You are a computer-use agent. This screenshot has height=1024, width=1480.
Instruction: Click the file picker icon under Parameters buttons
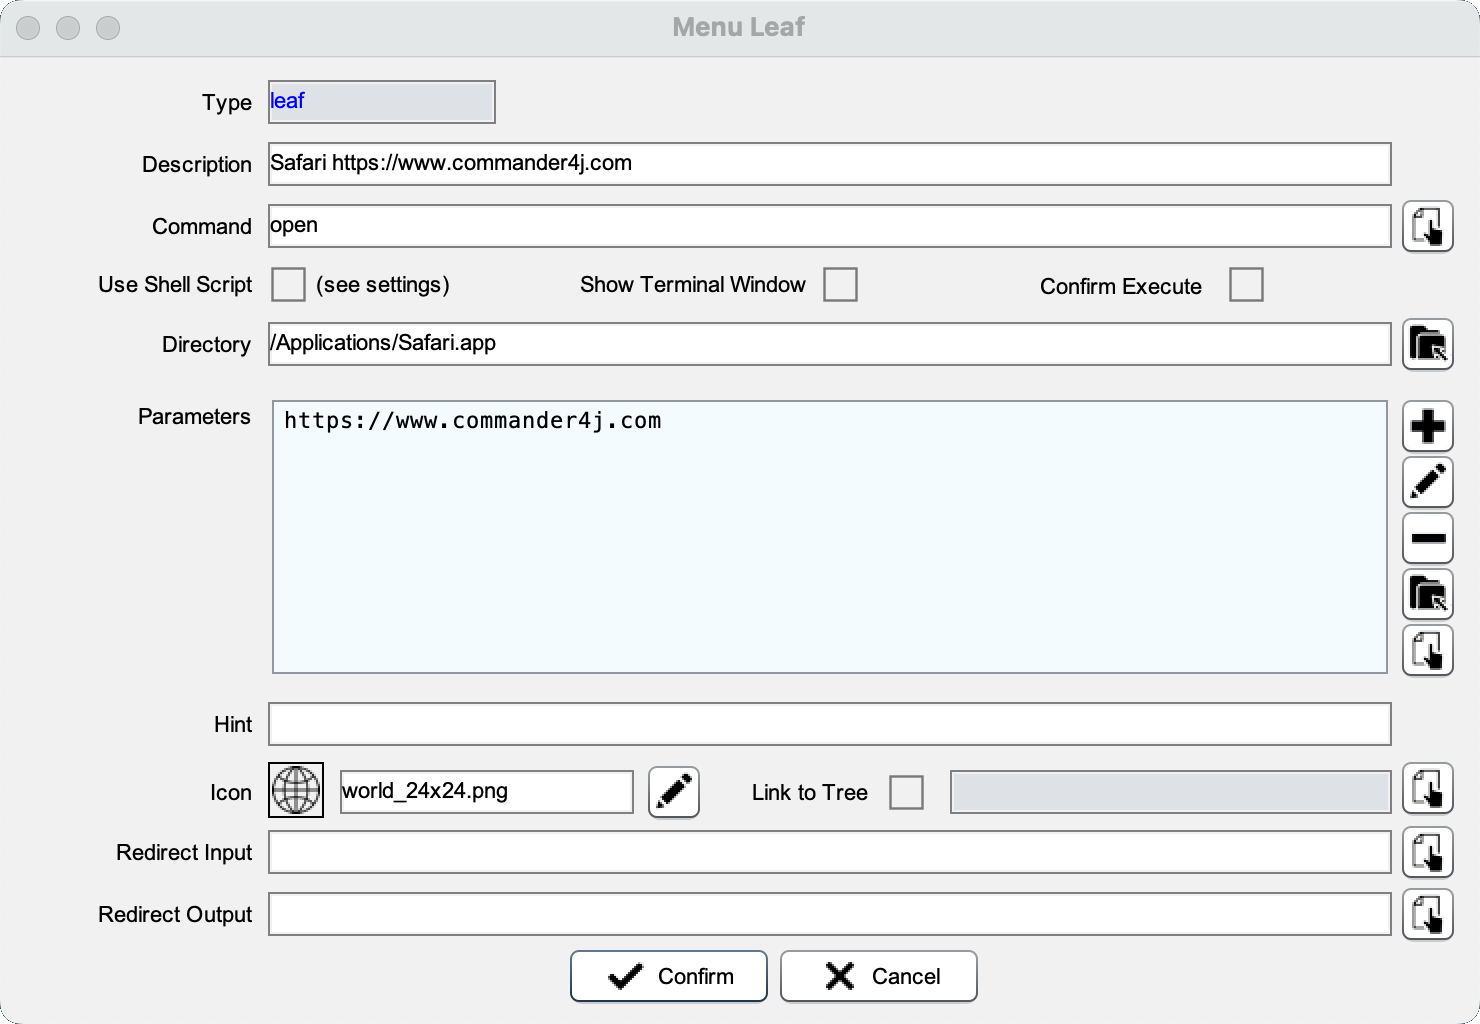click(1427, 651)
